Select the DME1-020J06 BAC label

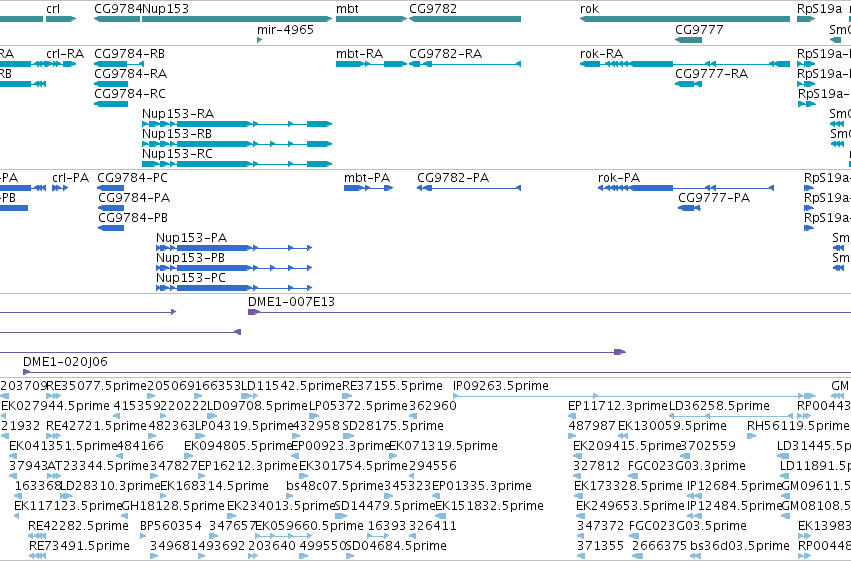(x=65, y=361)
